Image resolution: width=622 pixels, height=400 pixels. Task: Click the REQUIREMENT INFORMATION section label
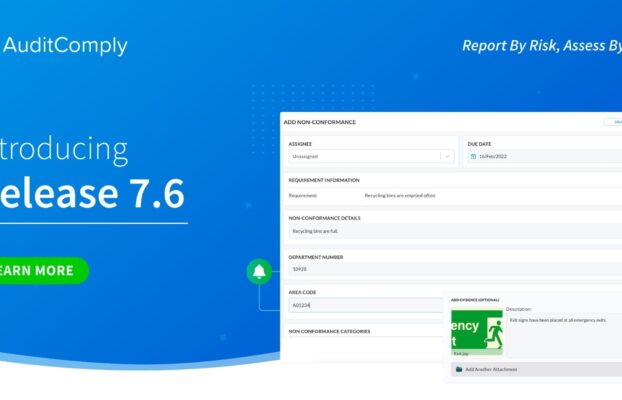(x=324, y=180)
